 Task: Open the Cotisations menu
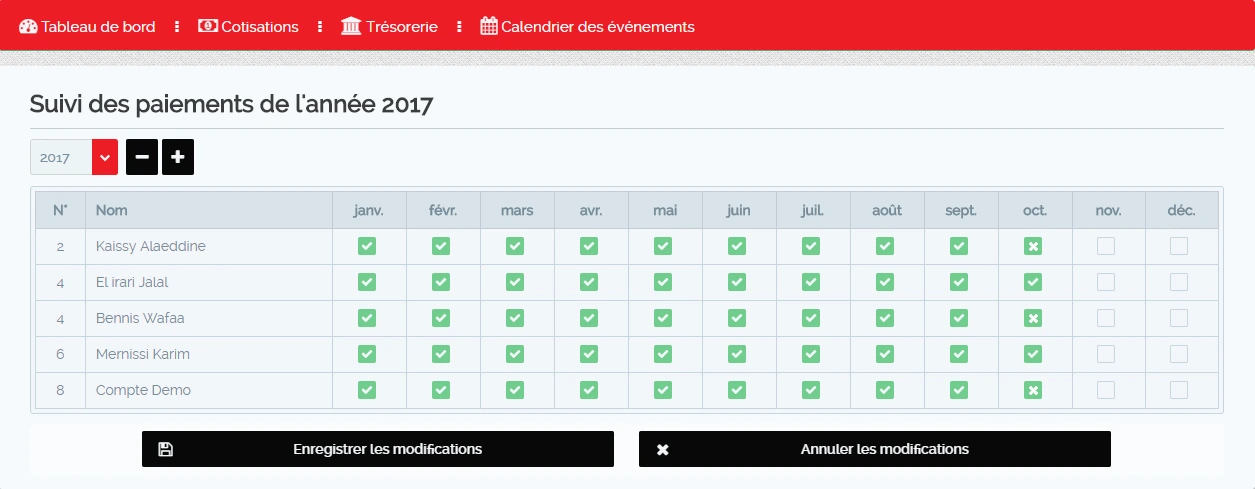pos(259,27)
